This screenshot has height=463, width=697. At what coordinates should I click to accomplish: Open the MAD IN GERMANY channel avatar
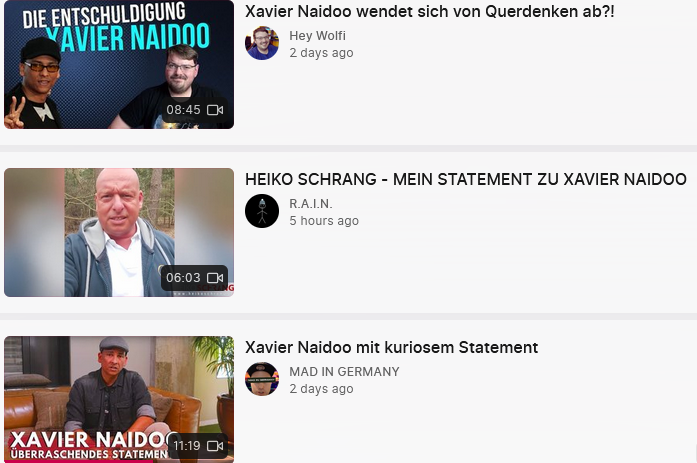[262, 379]
